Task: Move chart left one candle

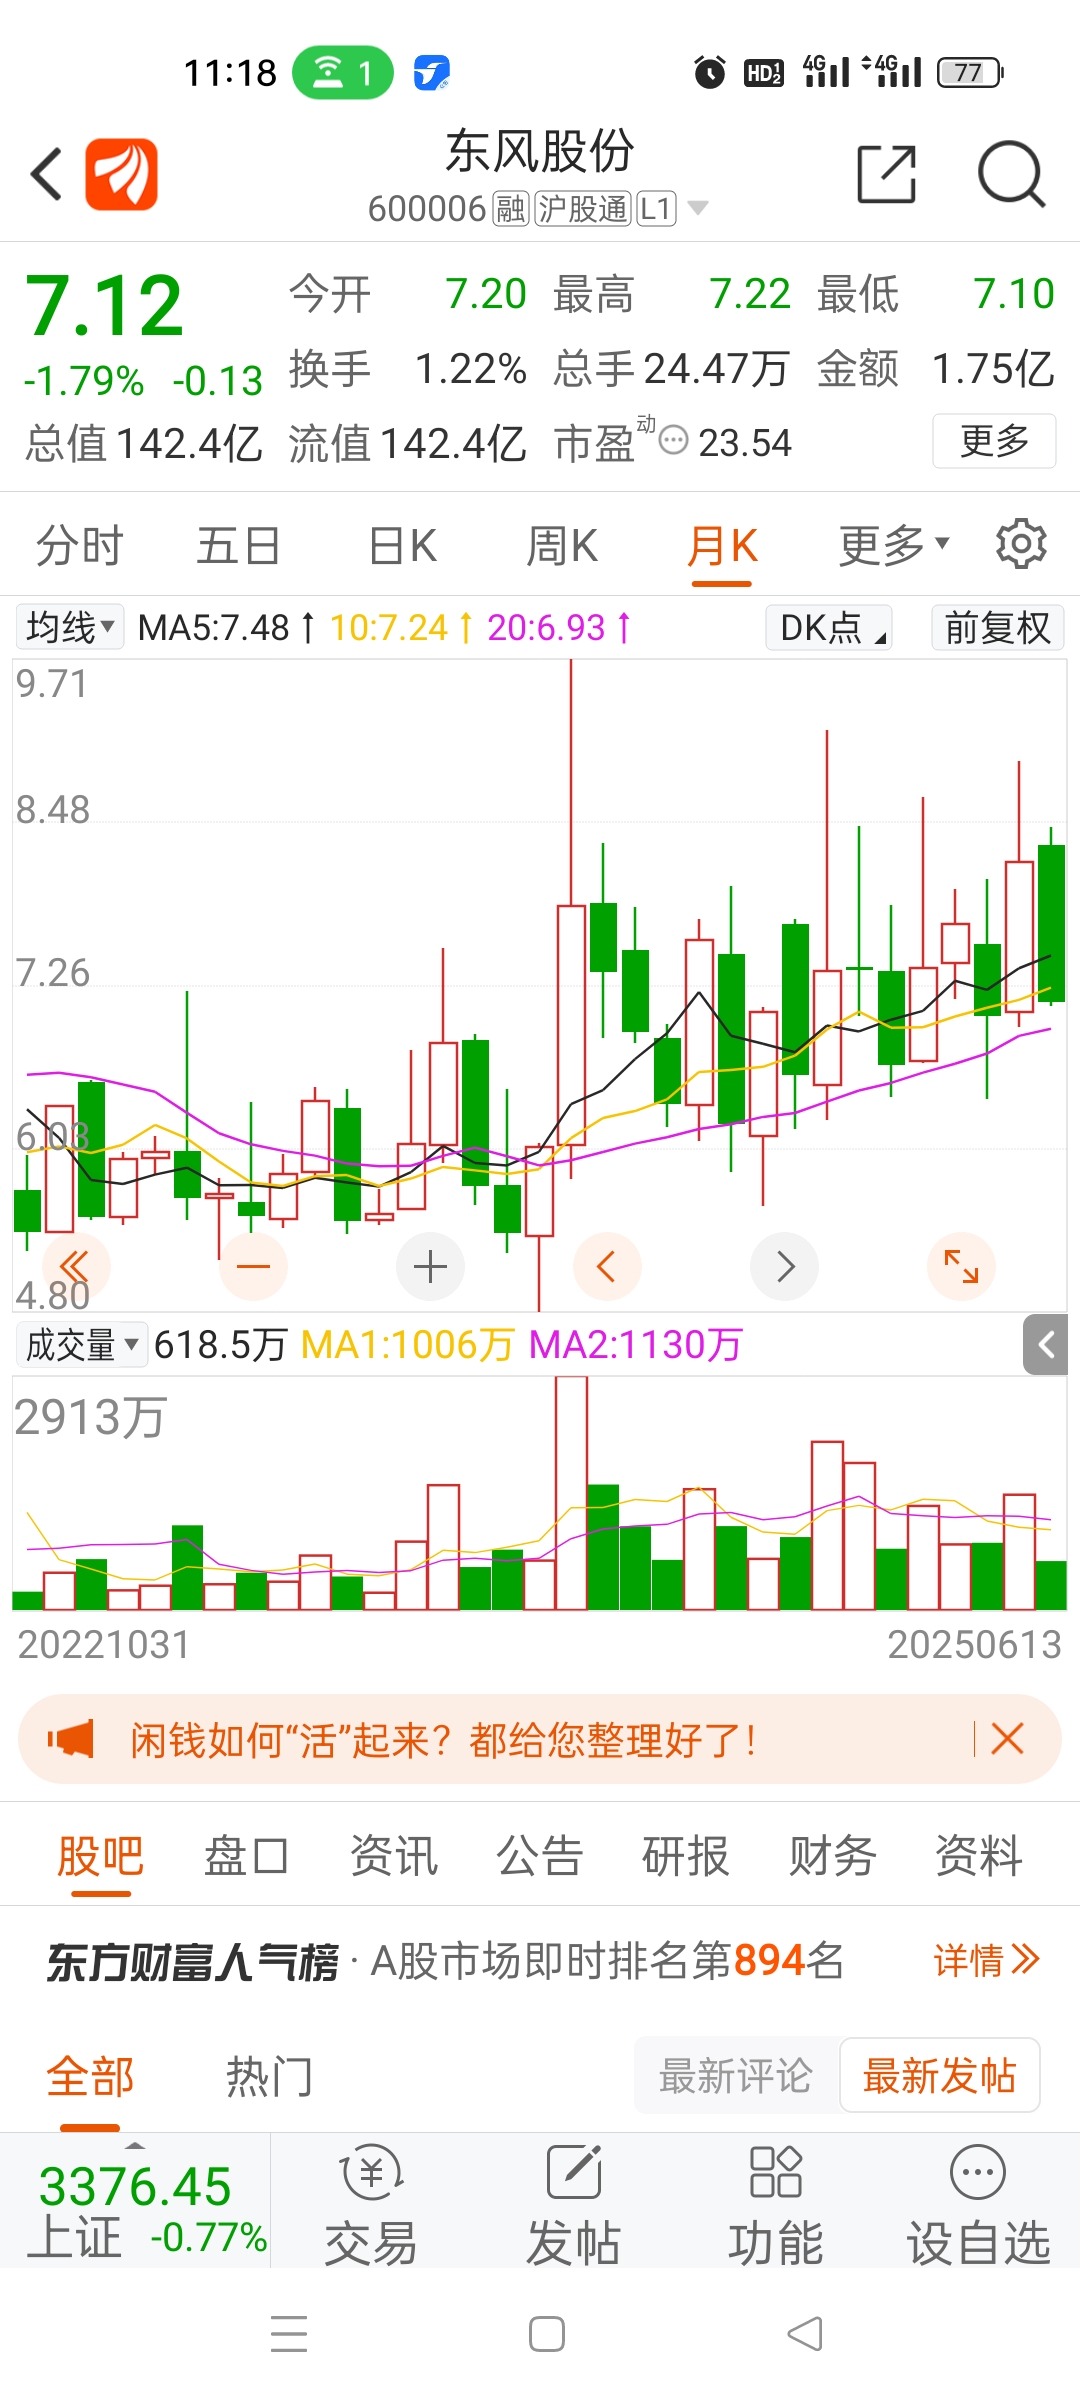Action: tap(607, 1266)
